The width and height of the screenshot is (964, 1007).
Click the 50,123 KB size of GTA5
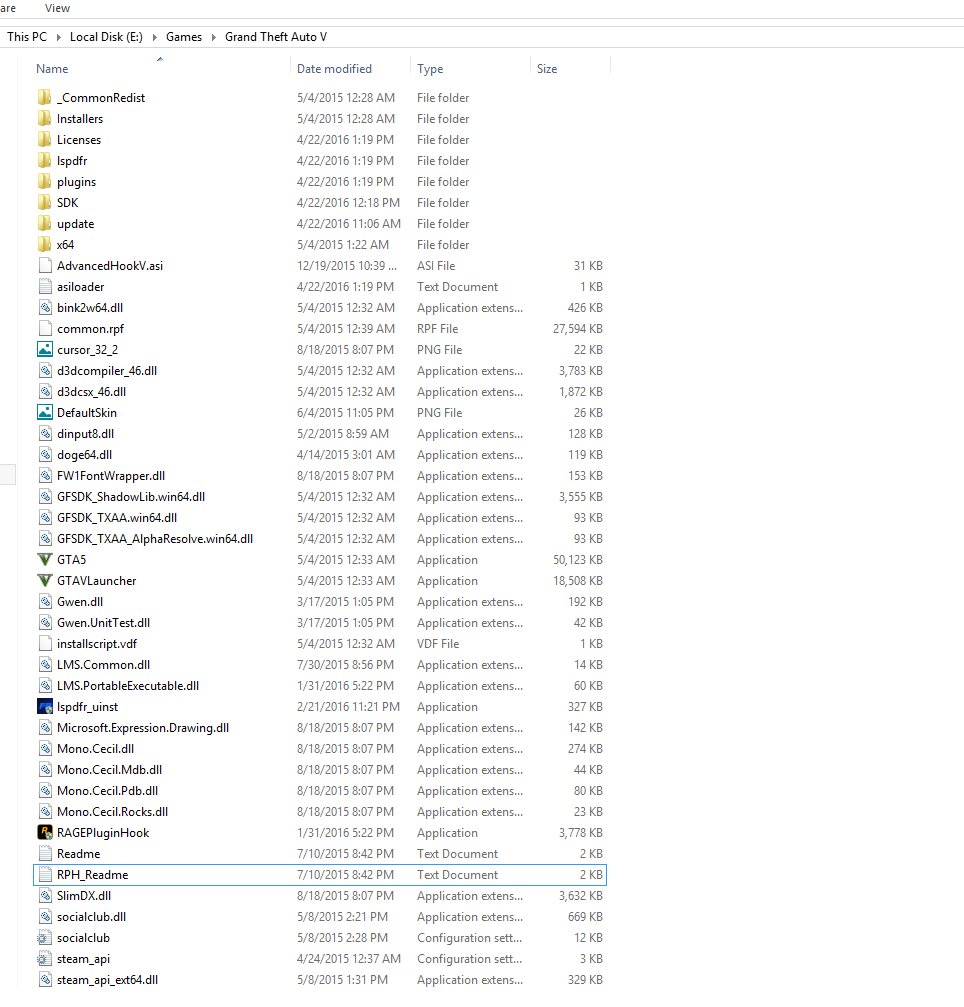pos(577,560)
